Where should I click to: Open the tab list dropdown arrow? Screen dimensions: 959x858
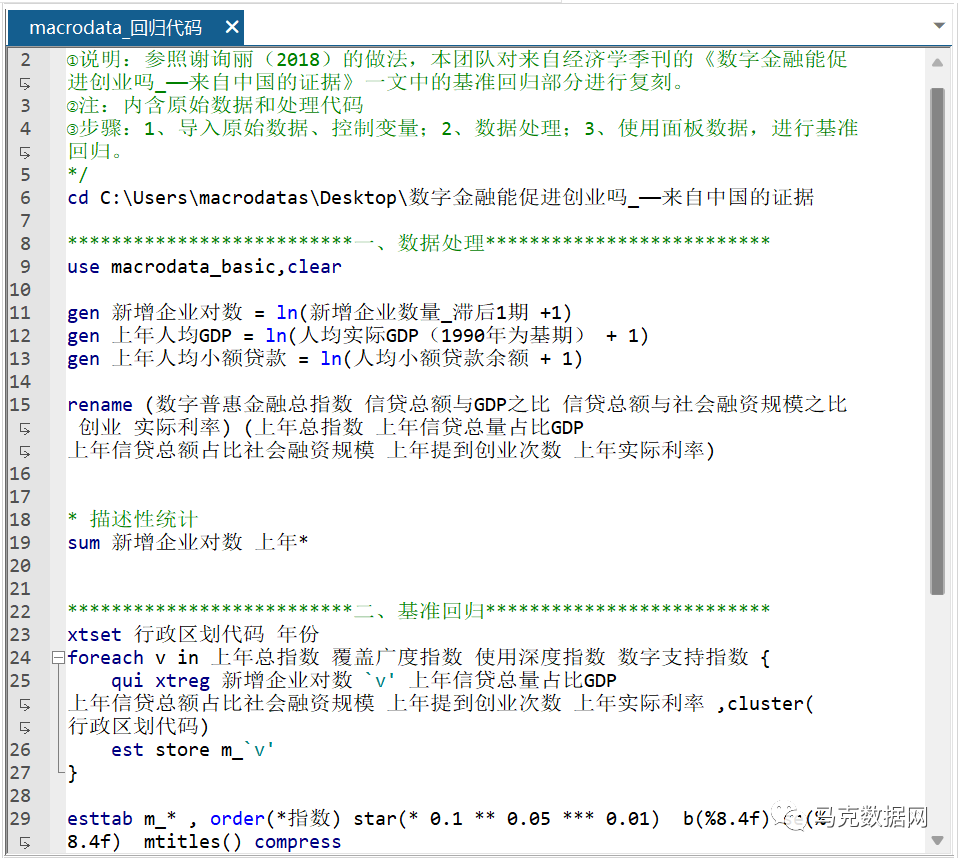click(939, 26)
